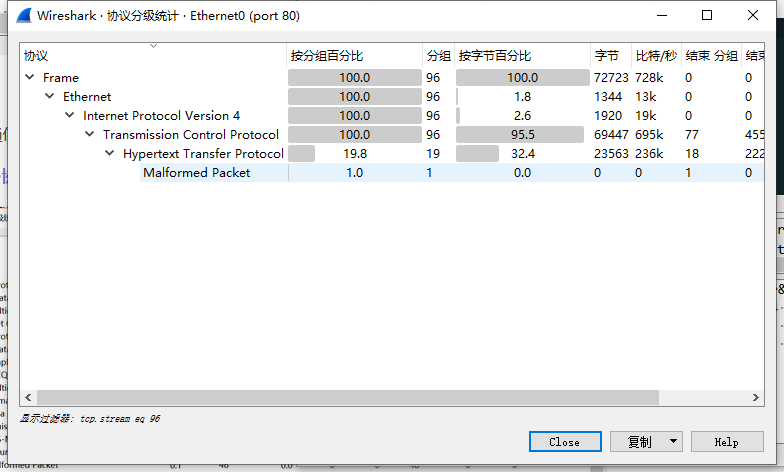Sort by 结束 分组 column header
784x472 pixels.
click(x=712, y=56)
